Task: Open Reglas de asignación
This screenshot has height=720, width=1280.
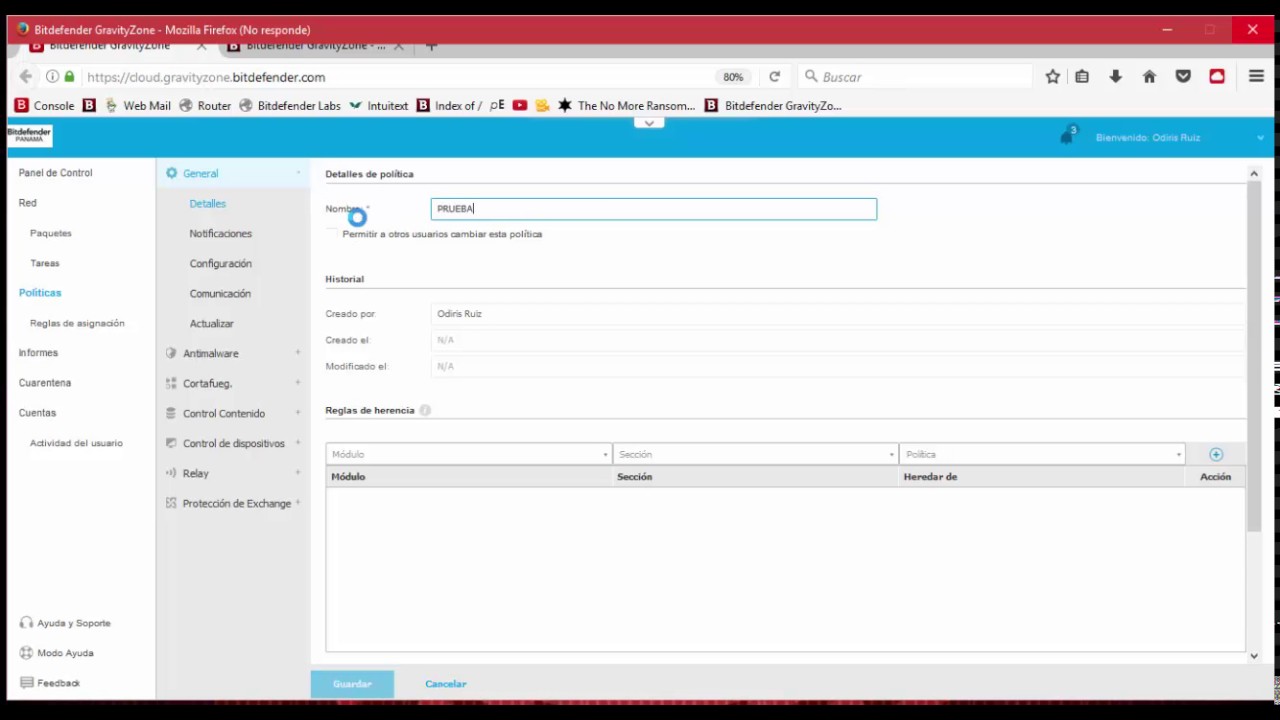Action: coord(77,323)
